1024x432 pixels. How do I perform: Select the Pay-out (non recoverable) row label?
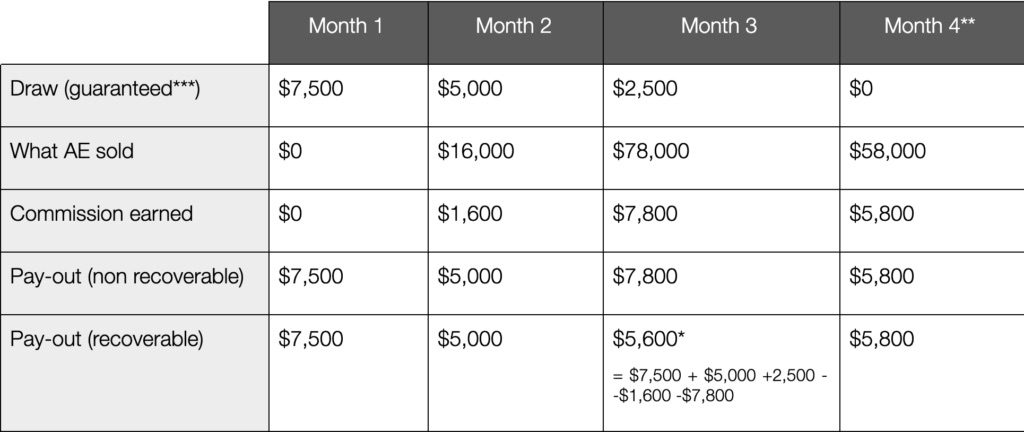[x=127, y=277]
